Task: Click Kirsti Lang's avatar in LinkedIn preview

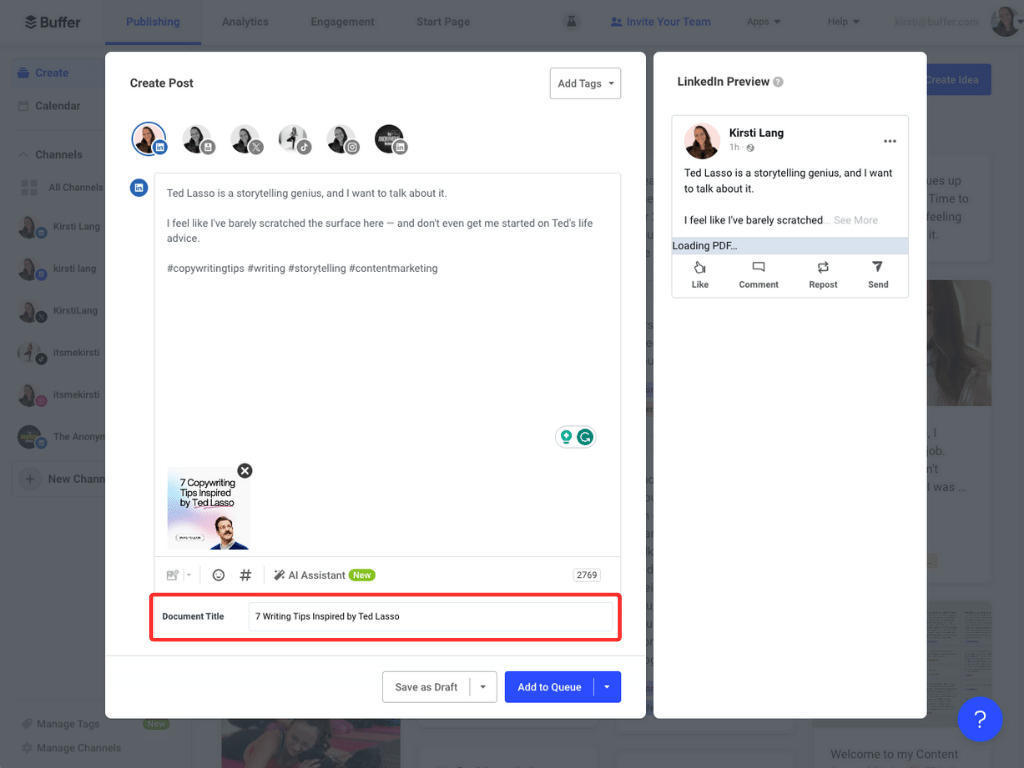Action: [702, 140]
